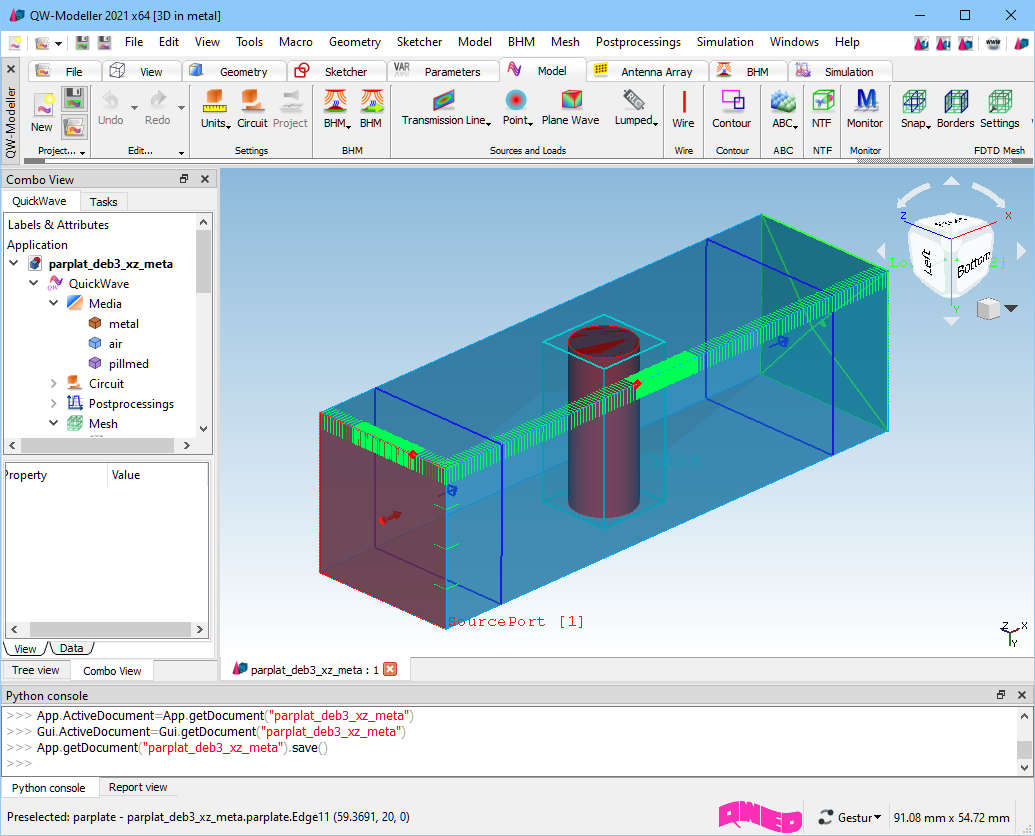Click the NTF box tool
Screen dimensions: 1035x836
pyautogui.click(x=822, y=109)
